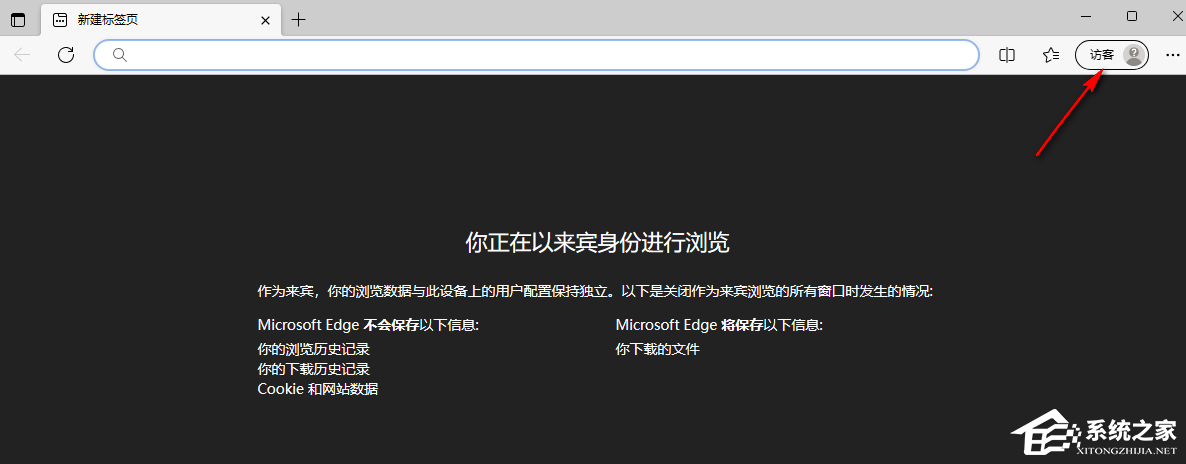Click the 你下载的文件 line
The image size is (1186, 464).
(x=658, y=350)
